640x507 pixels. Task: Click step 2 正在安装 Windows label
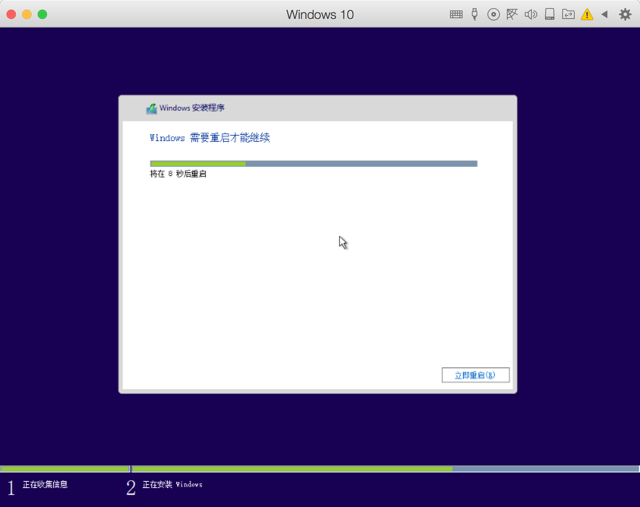pyautogui.click(x=172, y=485)
